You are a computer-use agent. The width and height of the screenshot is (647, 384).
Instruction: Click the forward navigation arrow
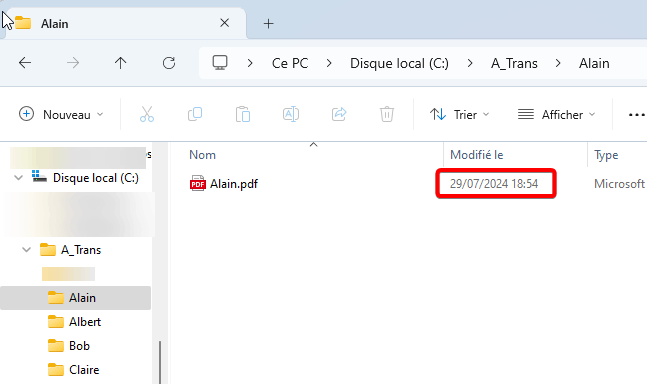73,63
